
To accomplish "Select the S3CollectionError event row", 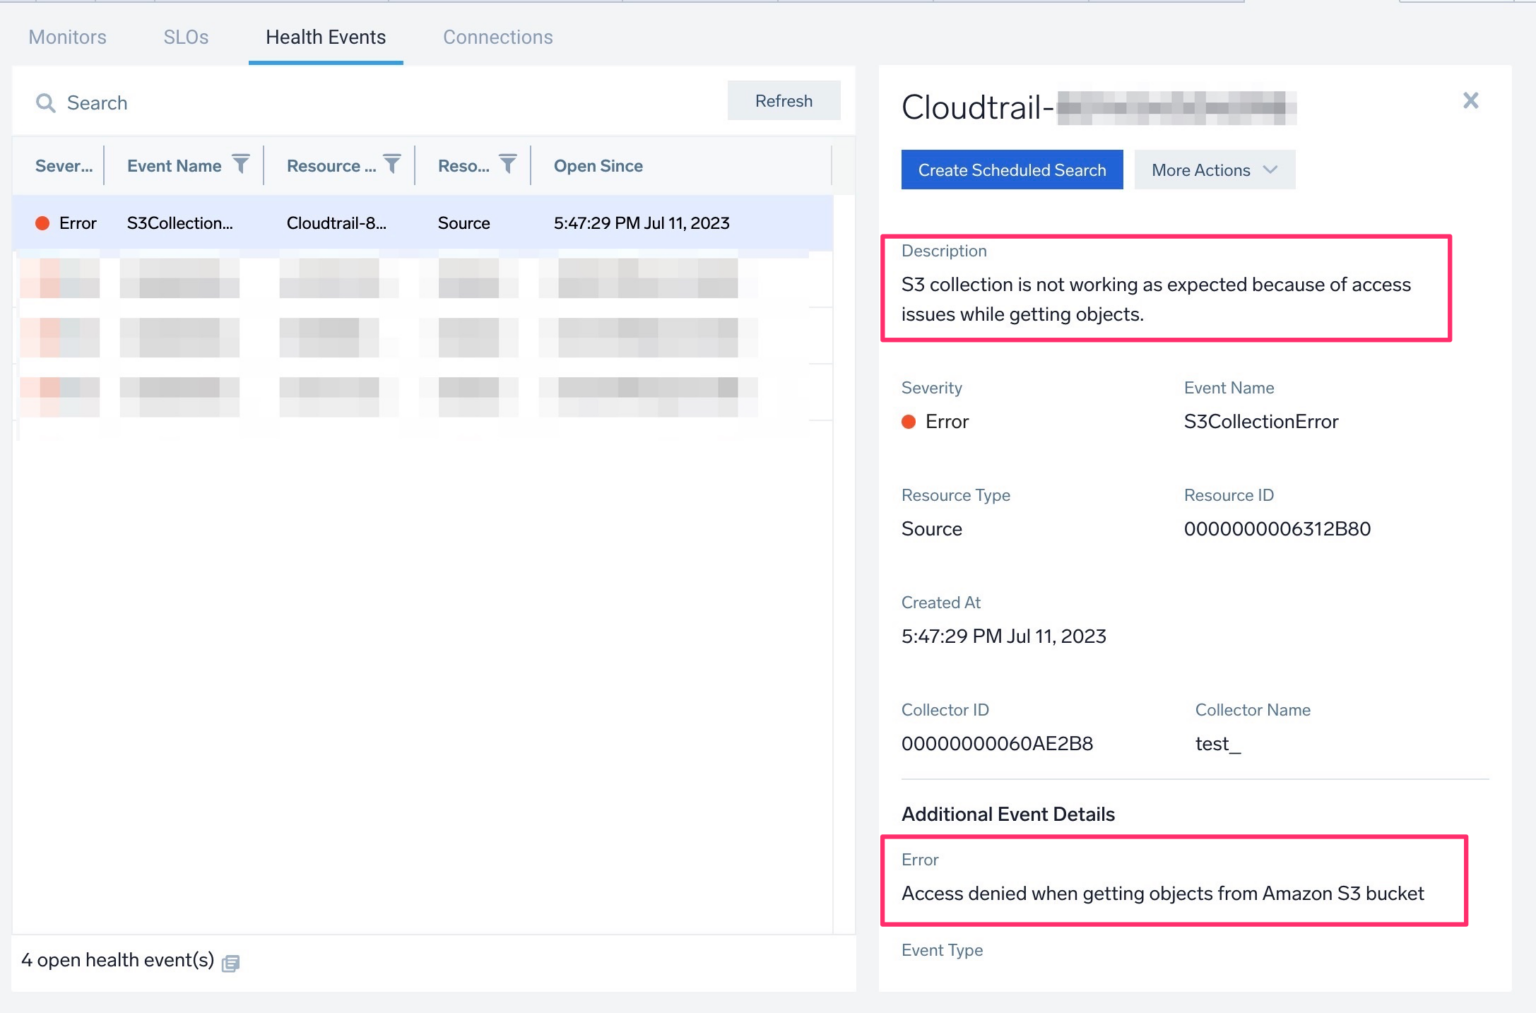I will (x=400, y=223).
